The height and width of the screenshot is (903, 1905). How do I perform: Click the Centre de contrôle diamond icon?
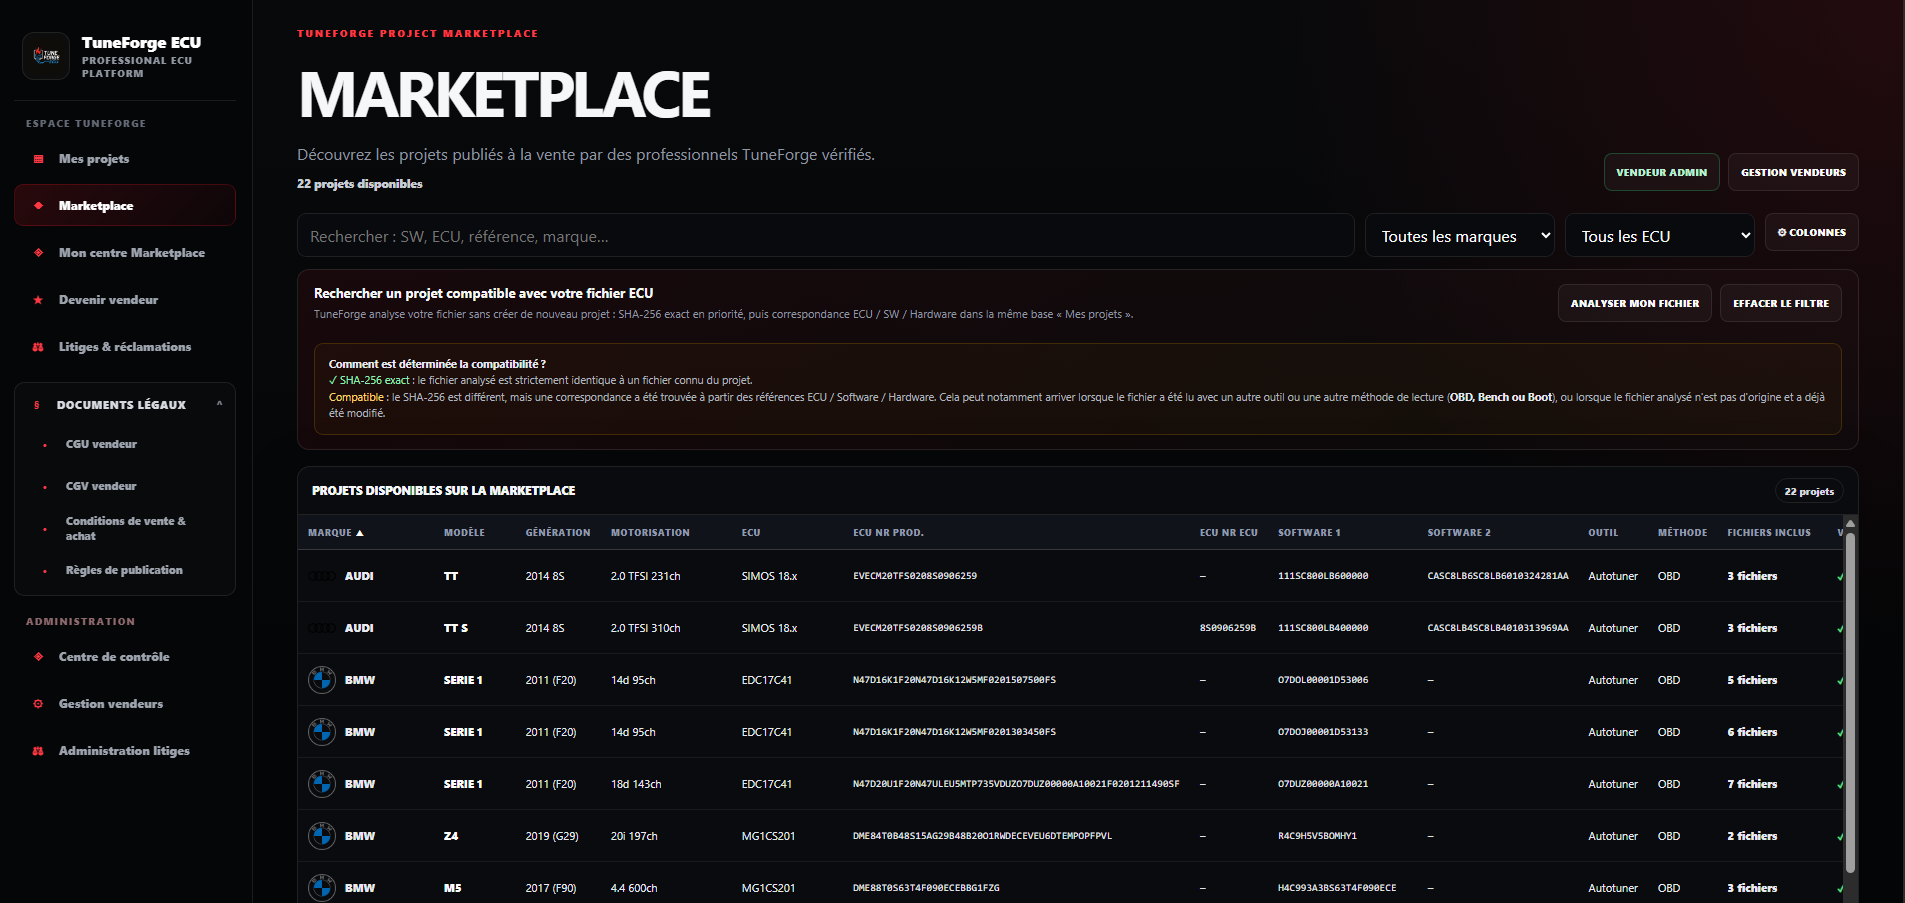coord(39,657)
